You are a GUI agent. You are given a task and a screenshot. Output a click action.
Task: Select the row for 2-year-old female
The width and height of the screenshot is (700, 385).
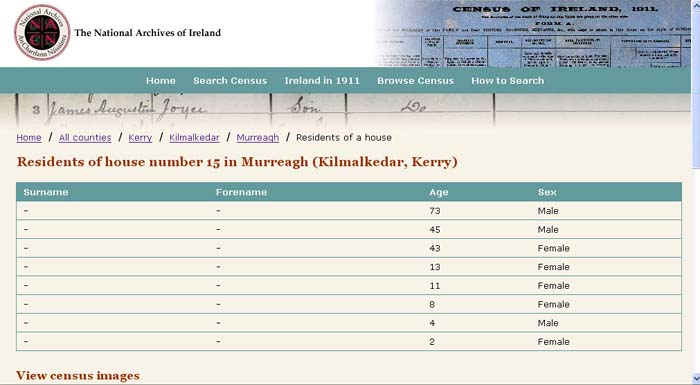(x=349, y=342)
